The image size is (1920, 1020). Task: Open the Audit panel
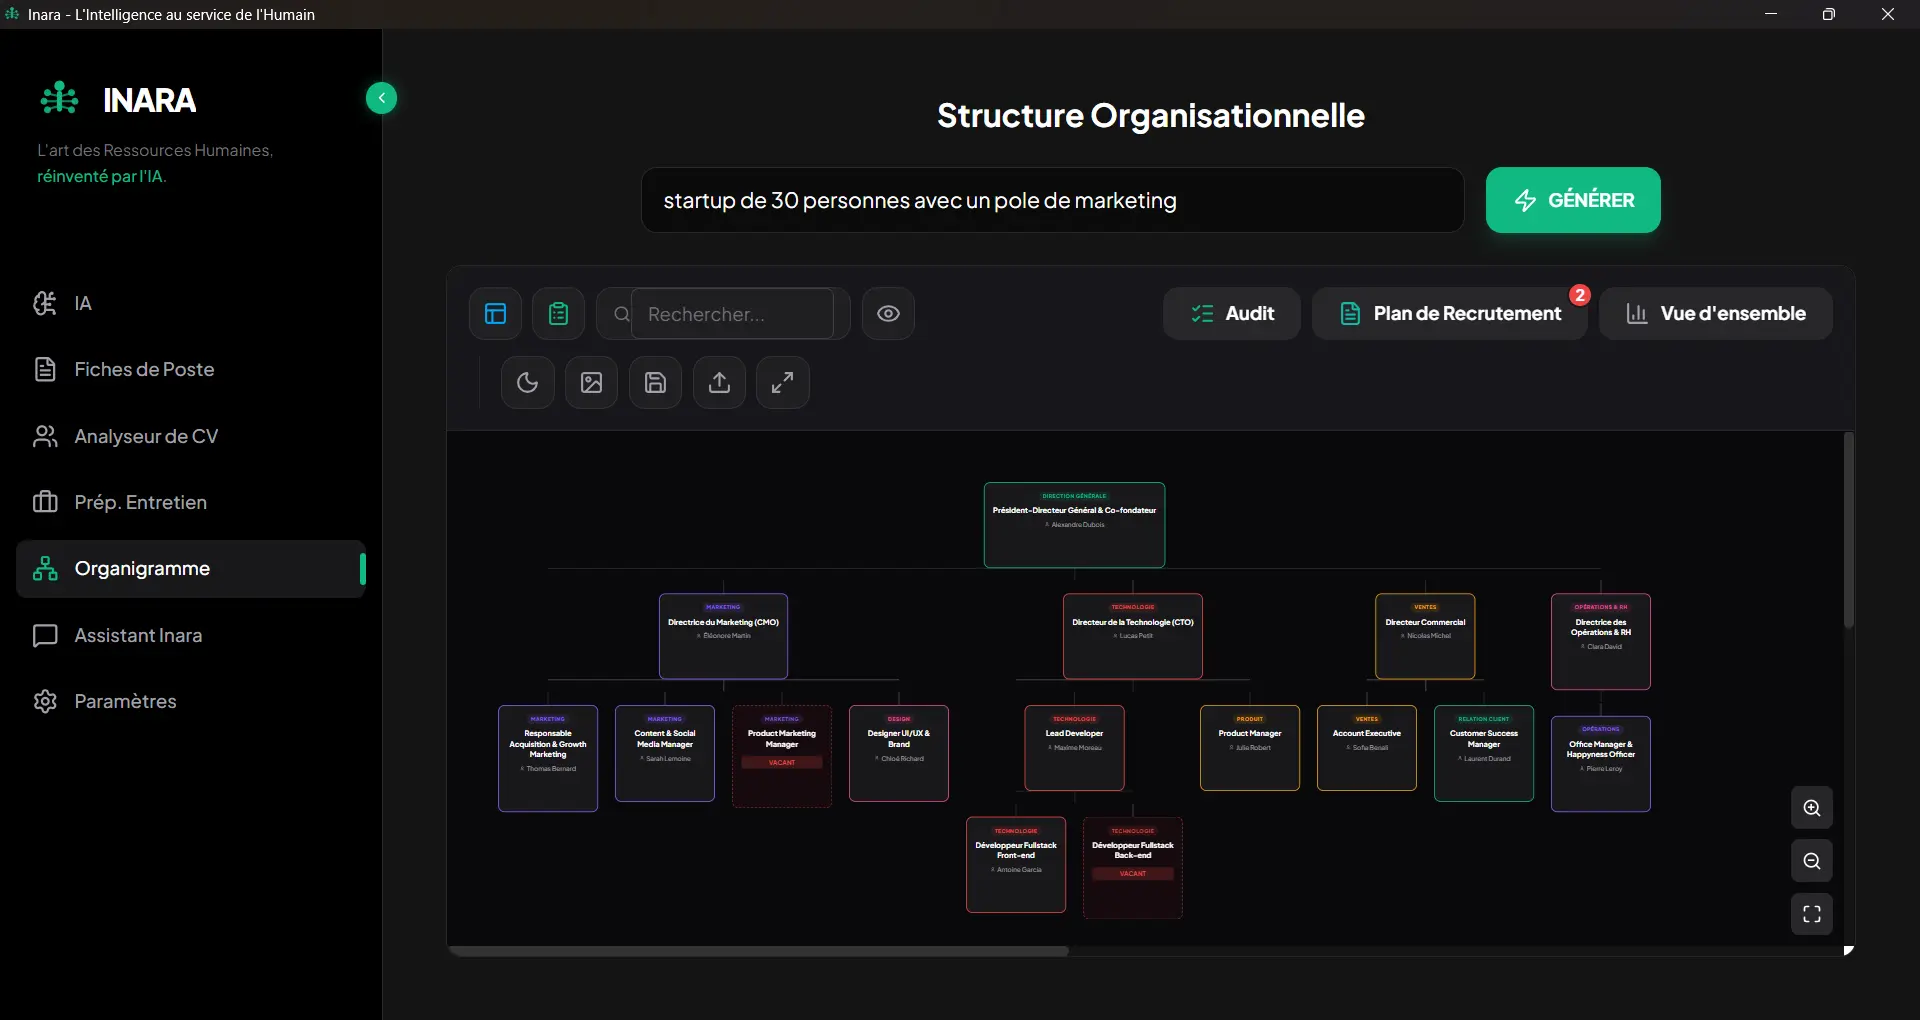(x=1232, y=314)
